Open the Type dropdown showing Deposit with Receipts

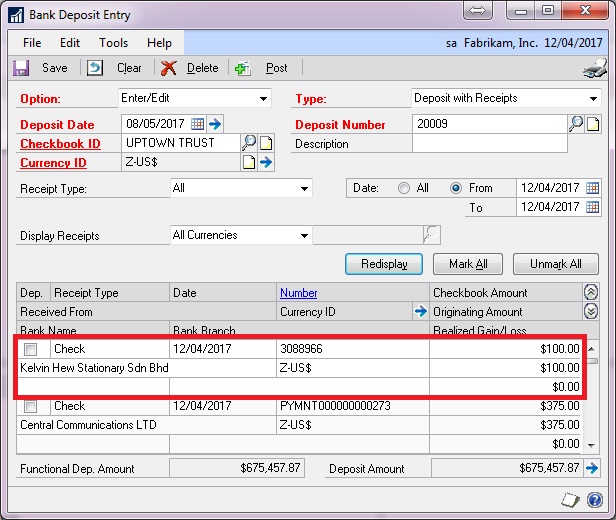506,98
